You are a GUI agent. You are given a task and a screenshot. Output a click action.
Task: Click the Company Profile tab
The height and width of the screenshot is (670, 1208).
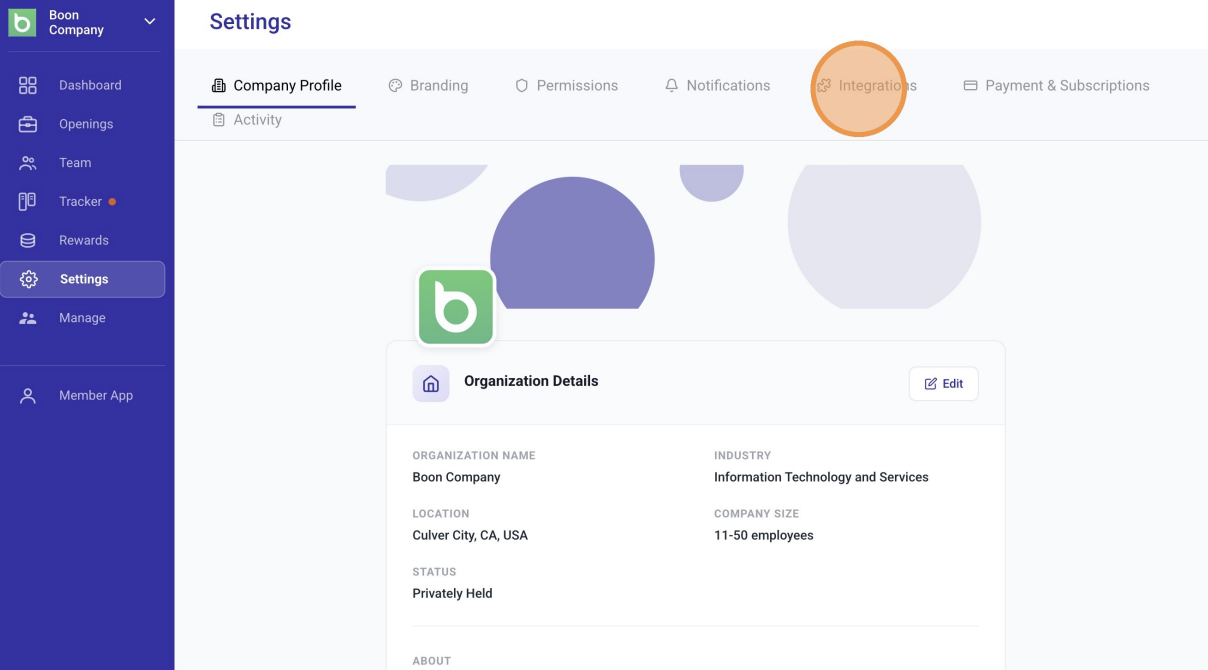pos(277,86)
